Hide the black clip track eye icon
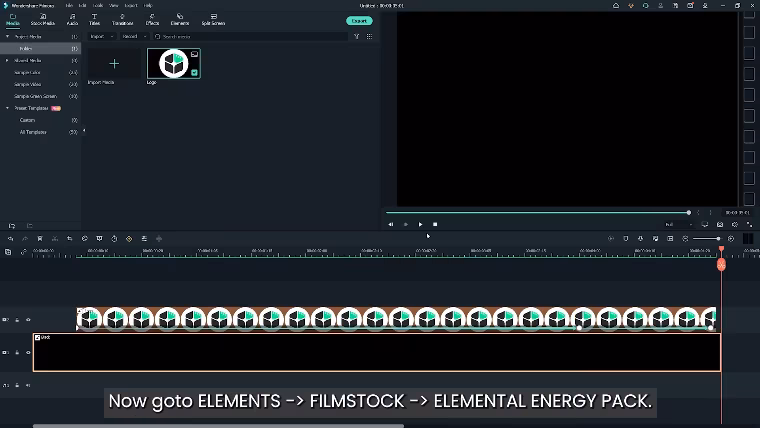The width and height of the screenshot is (760, 428). click(x=28, y=352)
